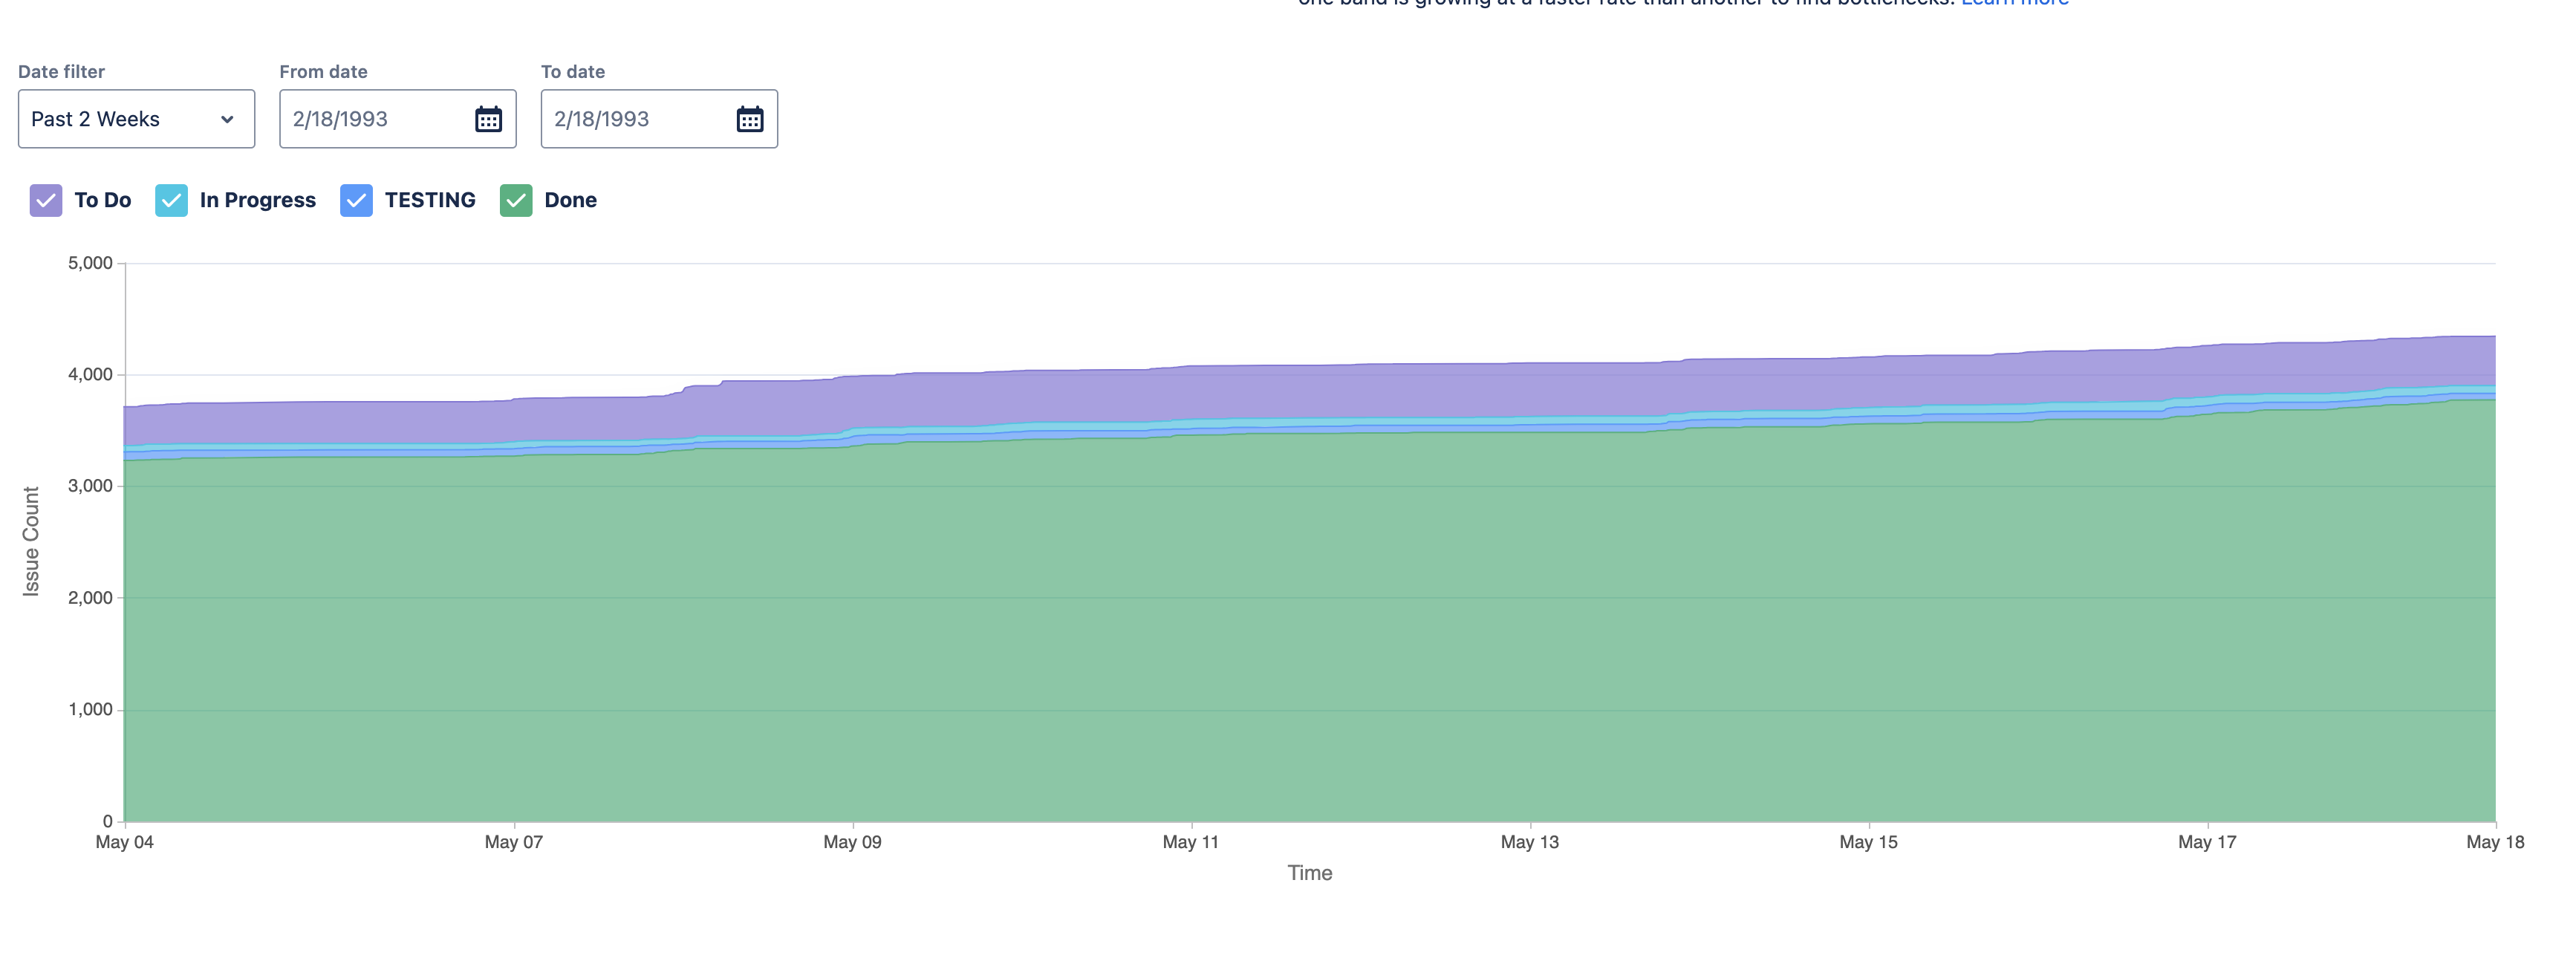This screenshot has width=2576, height=958.
Task: Disable the TESTING status checkbox
Action: coord(356,200)
